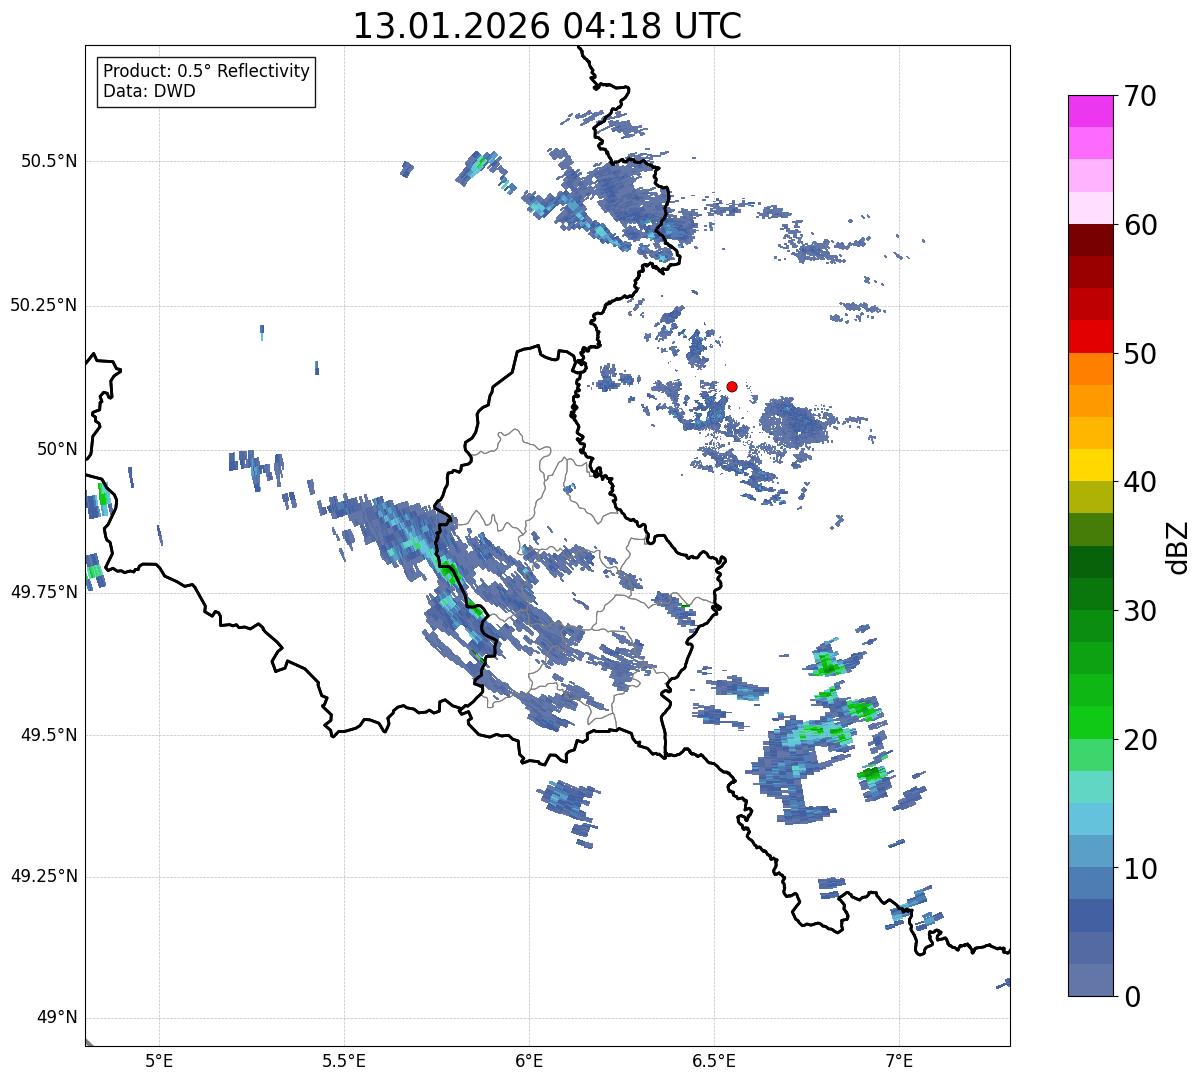
Task: Pick the magenta top band of the colorbar
Action: pyautogui.click(x=1090, y=110)
